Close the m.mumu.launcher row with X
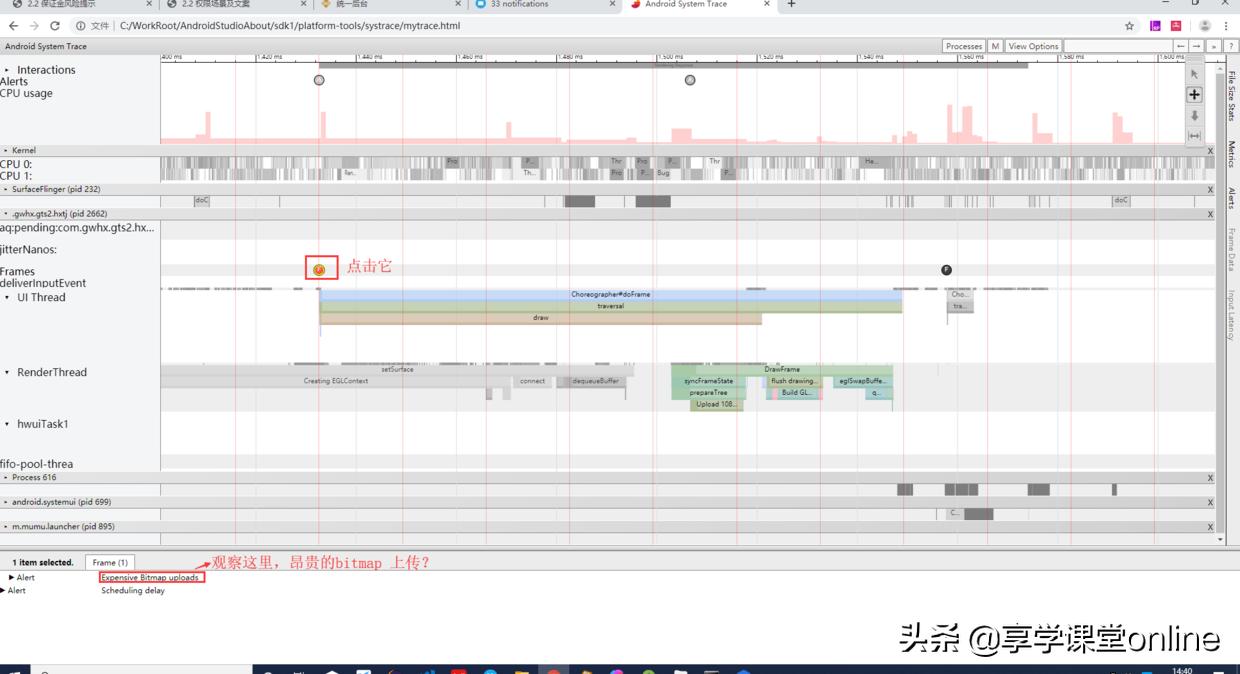Viewport: 1240px width, 674px height. [1210, 526]
